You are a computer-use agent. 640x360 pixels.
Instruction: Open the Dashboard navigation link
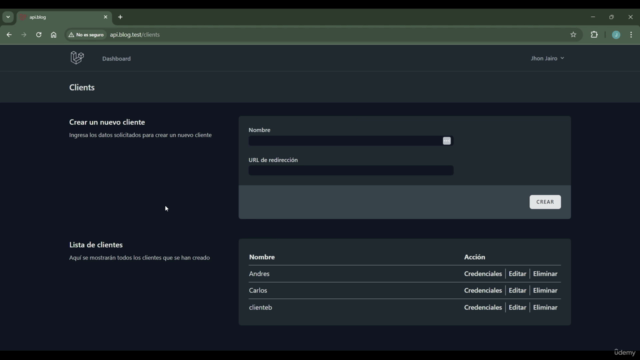[x=116, y=58]
